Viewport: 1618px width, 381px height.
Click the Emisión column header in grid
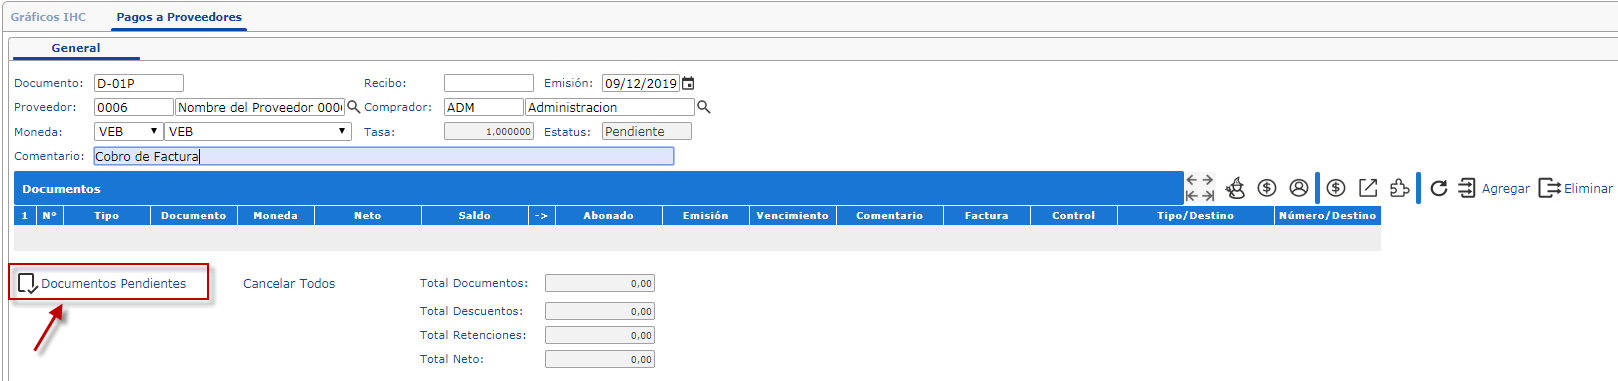(706, 215)
